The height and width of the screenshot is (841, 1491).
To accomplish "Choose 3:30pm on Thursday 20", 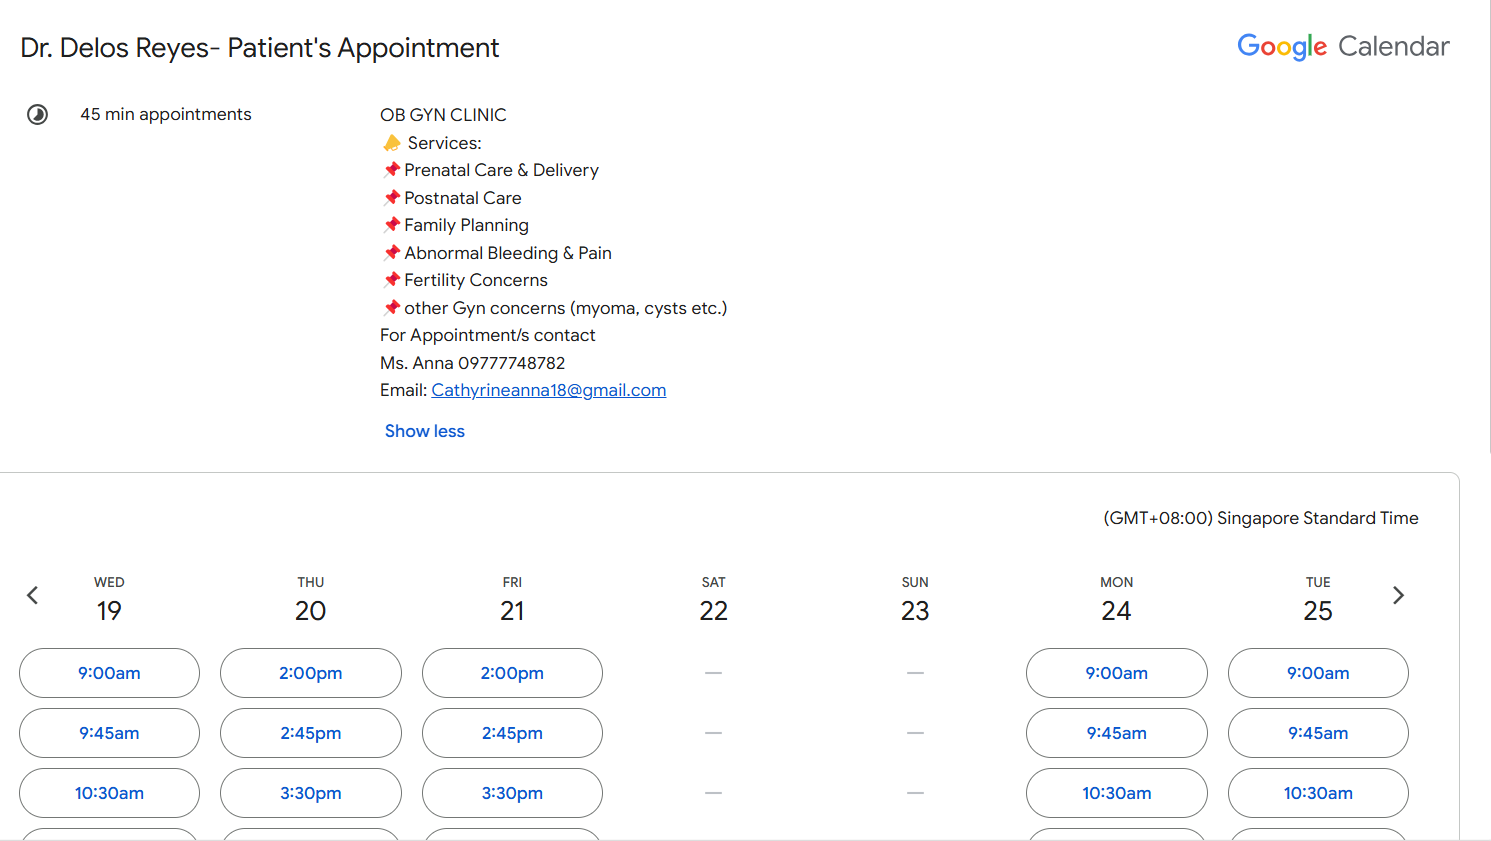I will pos(311,793).
